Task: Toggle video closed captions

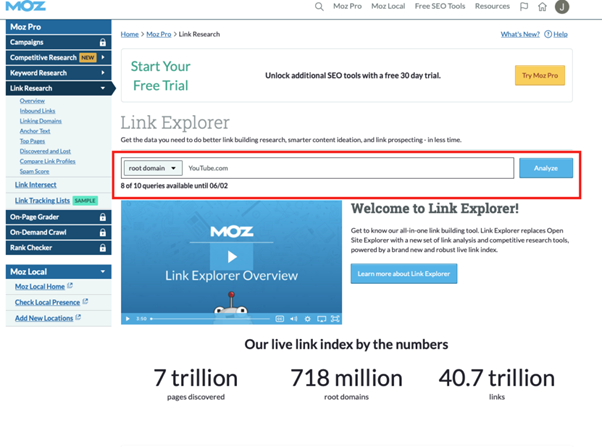Action: click(280, 319)
